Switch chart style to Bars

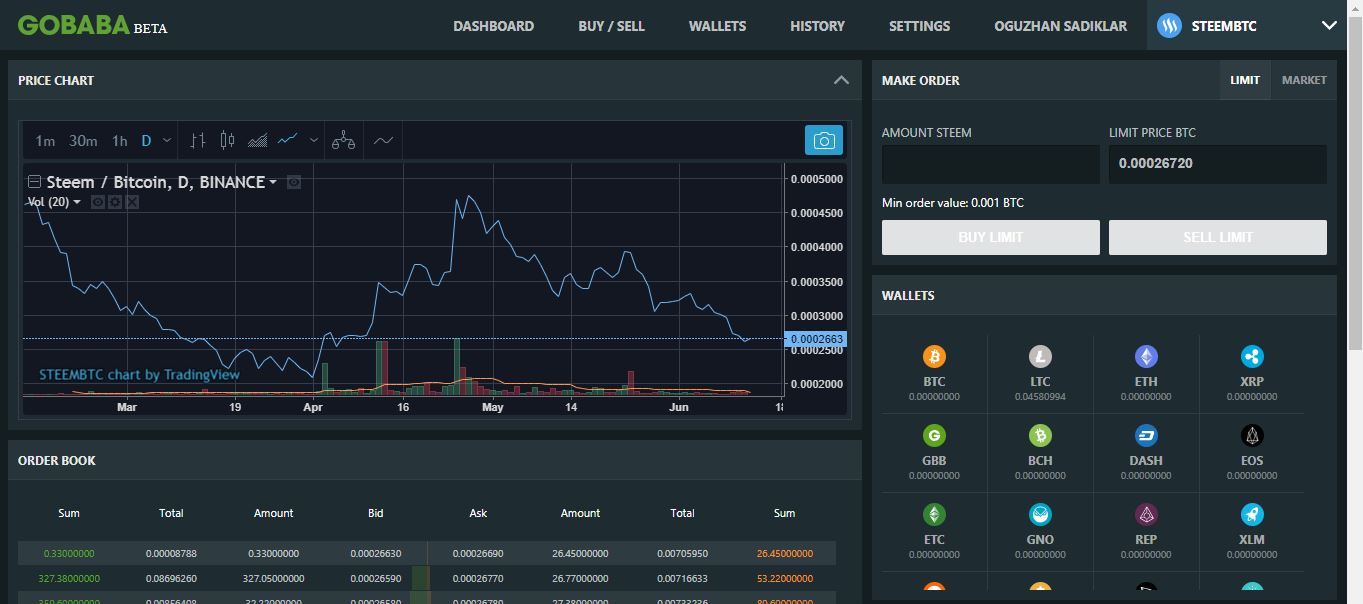click(x=198, y=141)
